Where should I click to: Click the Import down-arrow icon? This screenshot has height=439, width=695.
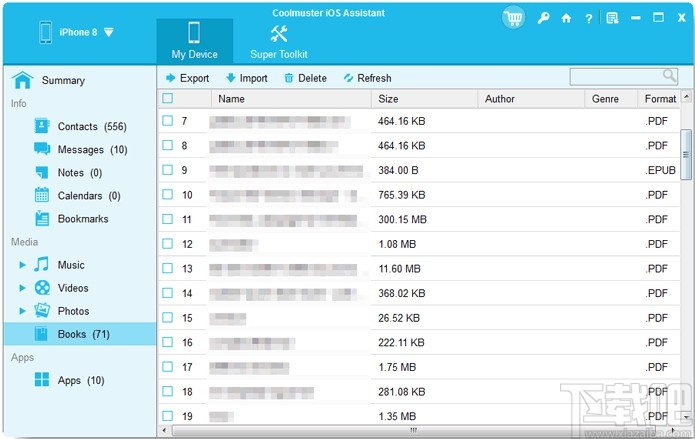230,78
